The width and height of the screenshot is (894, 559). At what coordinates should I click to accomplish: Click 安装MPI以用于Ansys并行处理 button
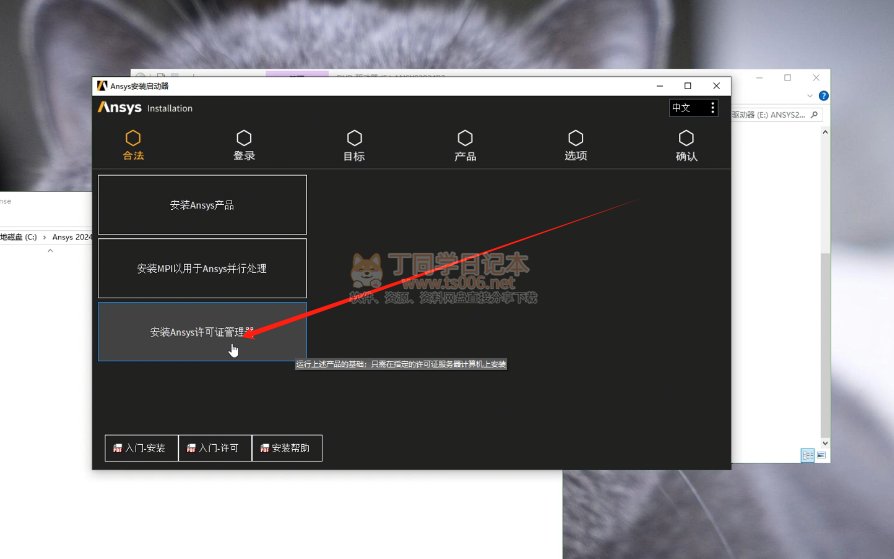[202, 268]
